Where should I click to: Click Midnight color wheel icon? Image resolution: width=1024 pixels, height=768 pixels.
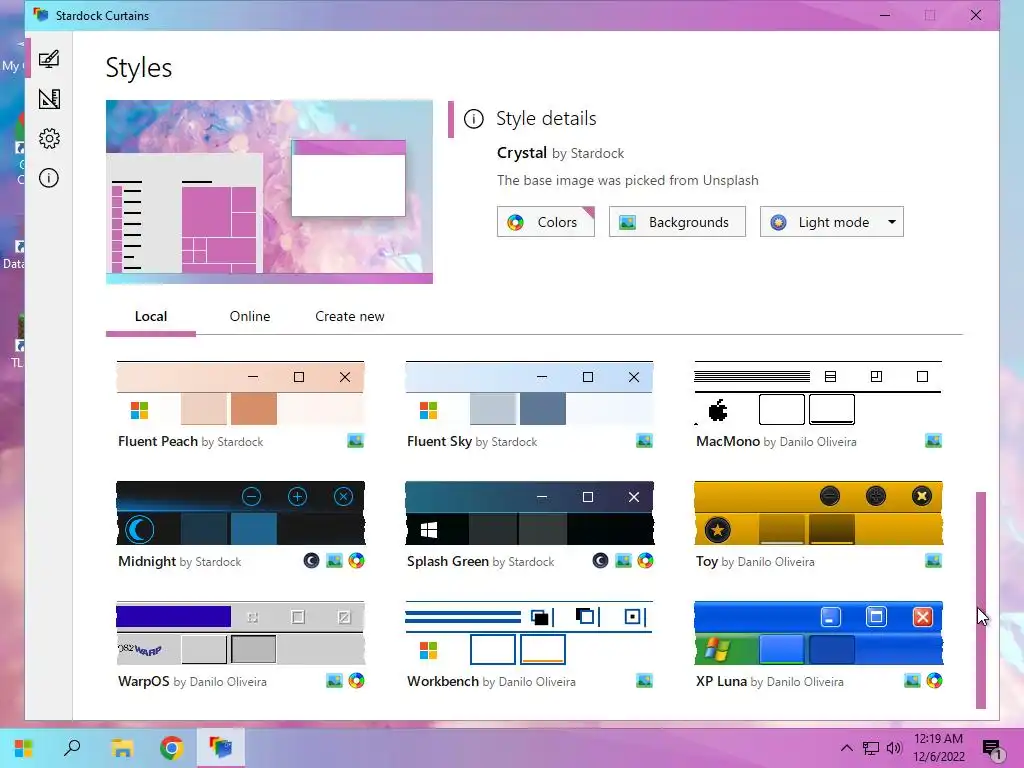(x=356, y=561)
